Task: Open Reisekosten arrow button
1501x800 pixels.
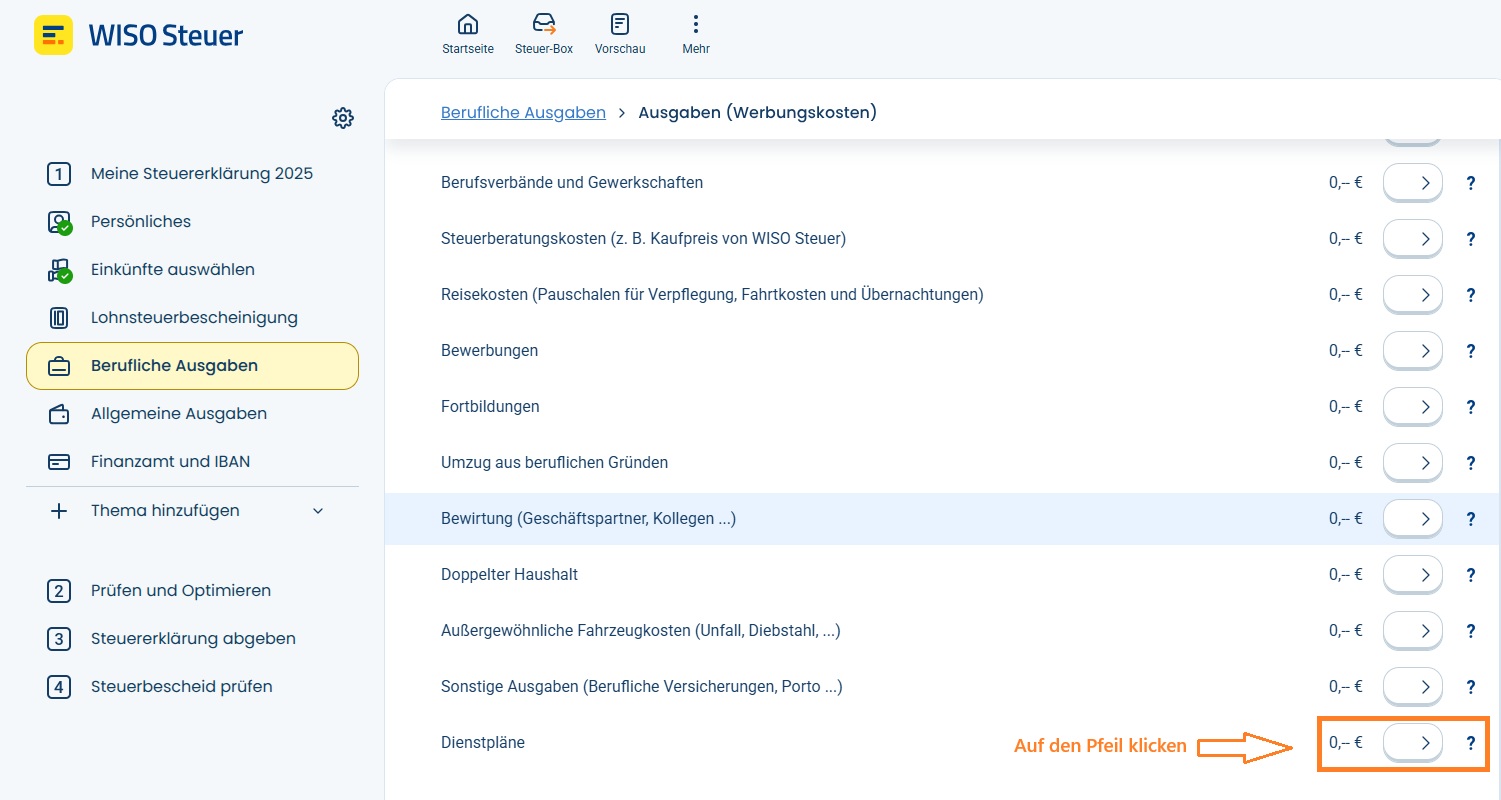Action: [x=1413, y=295]
